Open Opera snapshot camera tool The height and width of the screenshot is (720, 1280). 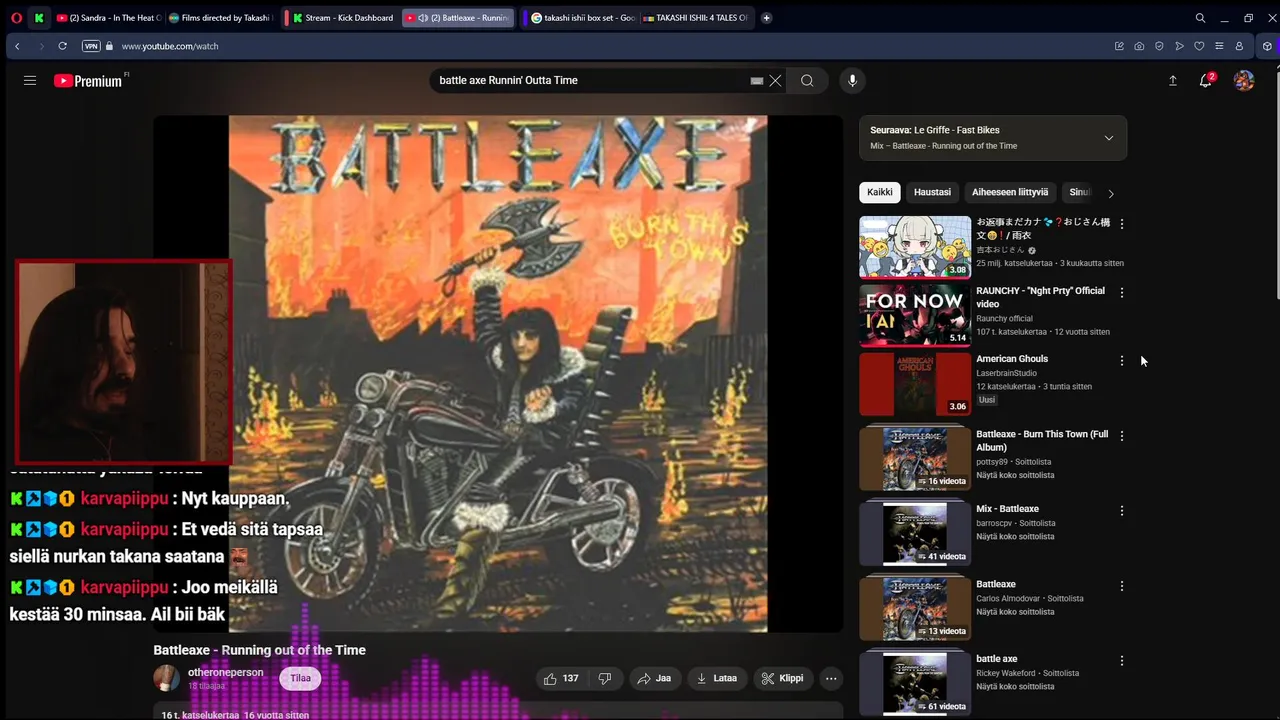(x=1139, y=46)
